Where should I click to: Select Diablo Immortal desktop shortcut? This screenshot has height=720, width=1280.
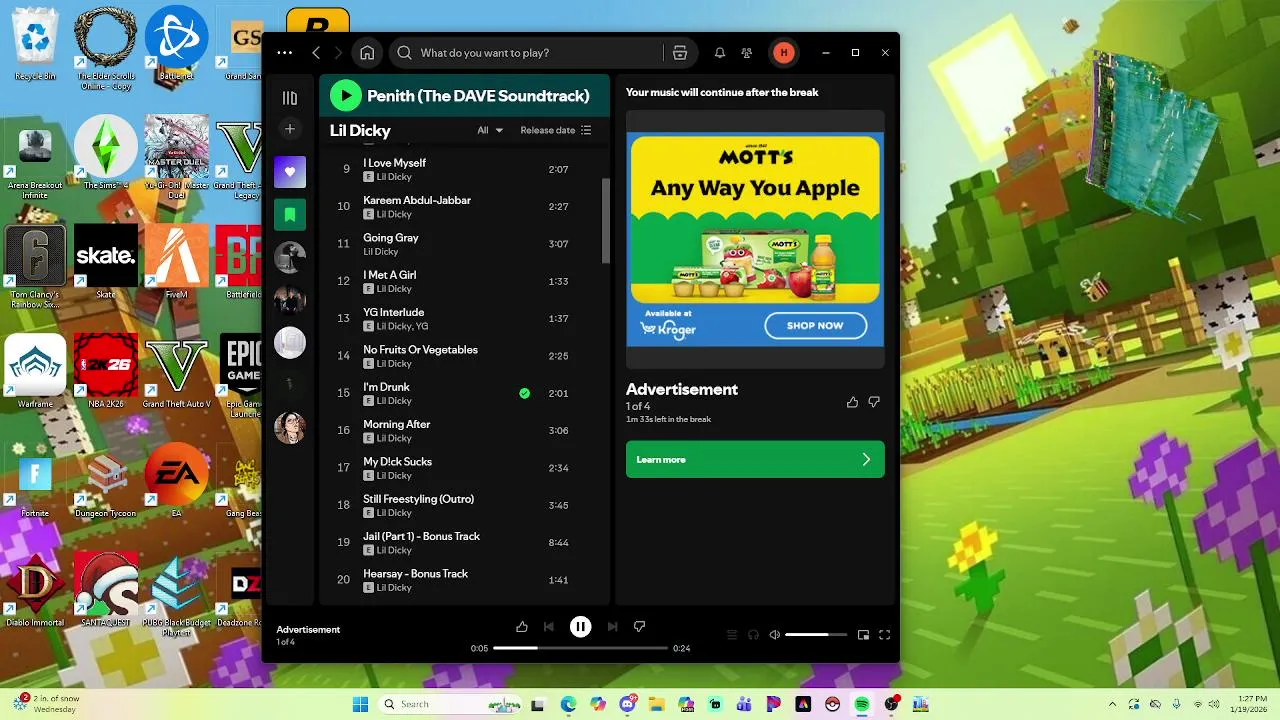pos(35,590)
